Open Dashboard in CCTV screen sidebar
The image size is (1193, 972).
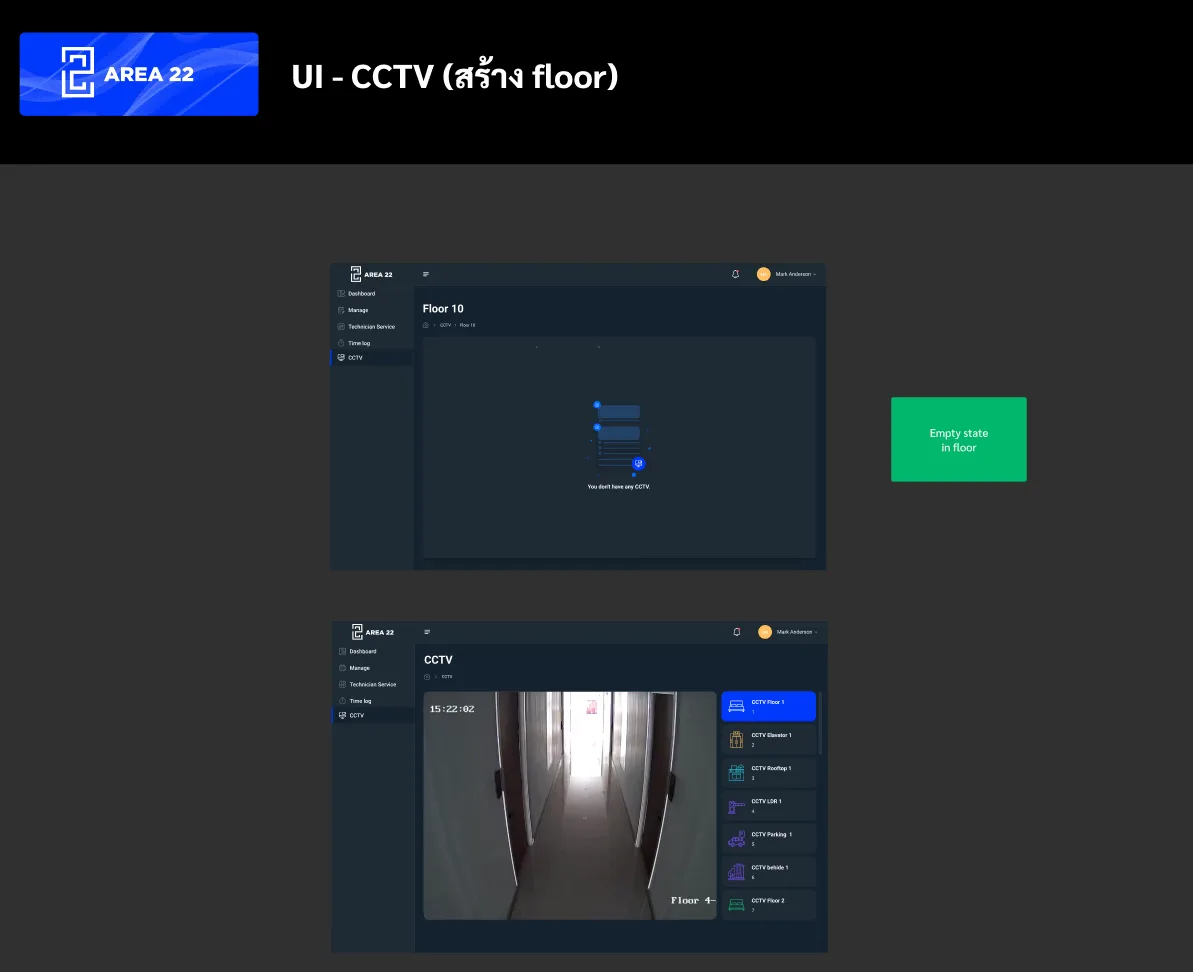374,652
